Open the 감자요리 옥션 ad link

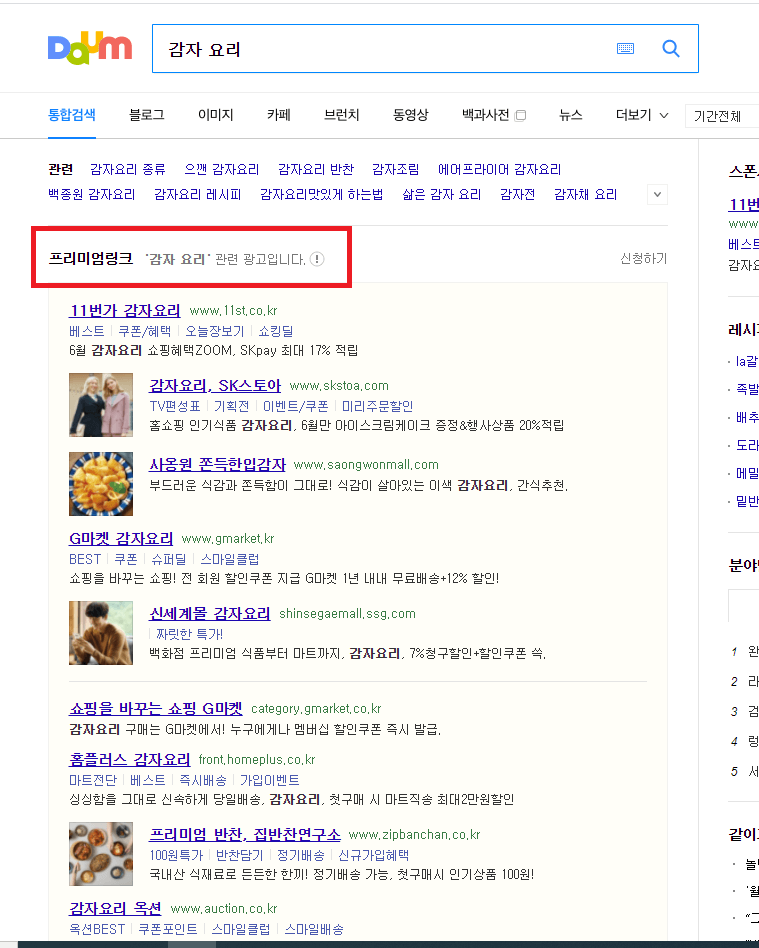click(115, 909)
